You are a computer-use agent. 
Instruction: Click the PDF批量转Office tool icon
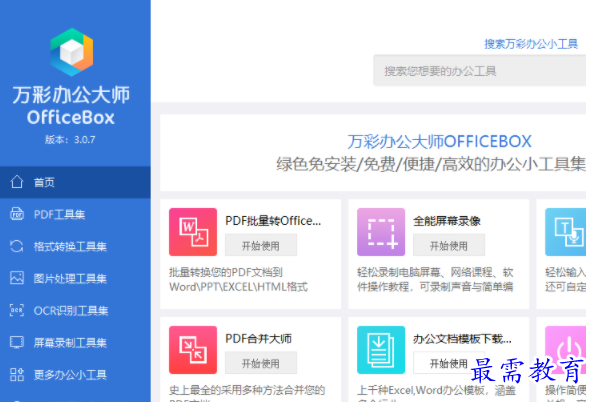click(x=193, y=232)
